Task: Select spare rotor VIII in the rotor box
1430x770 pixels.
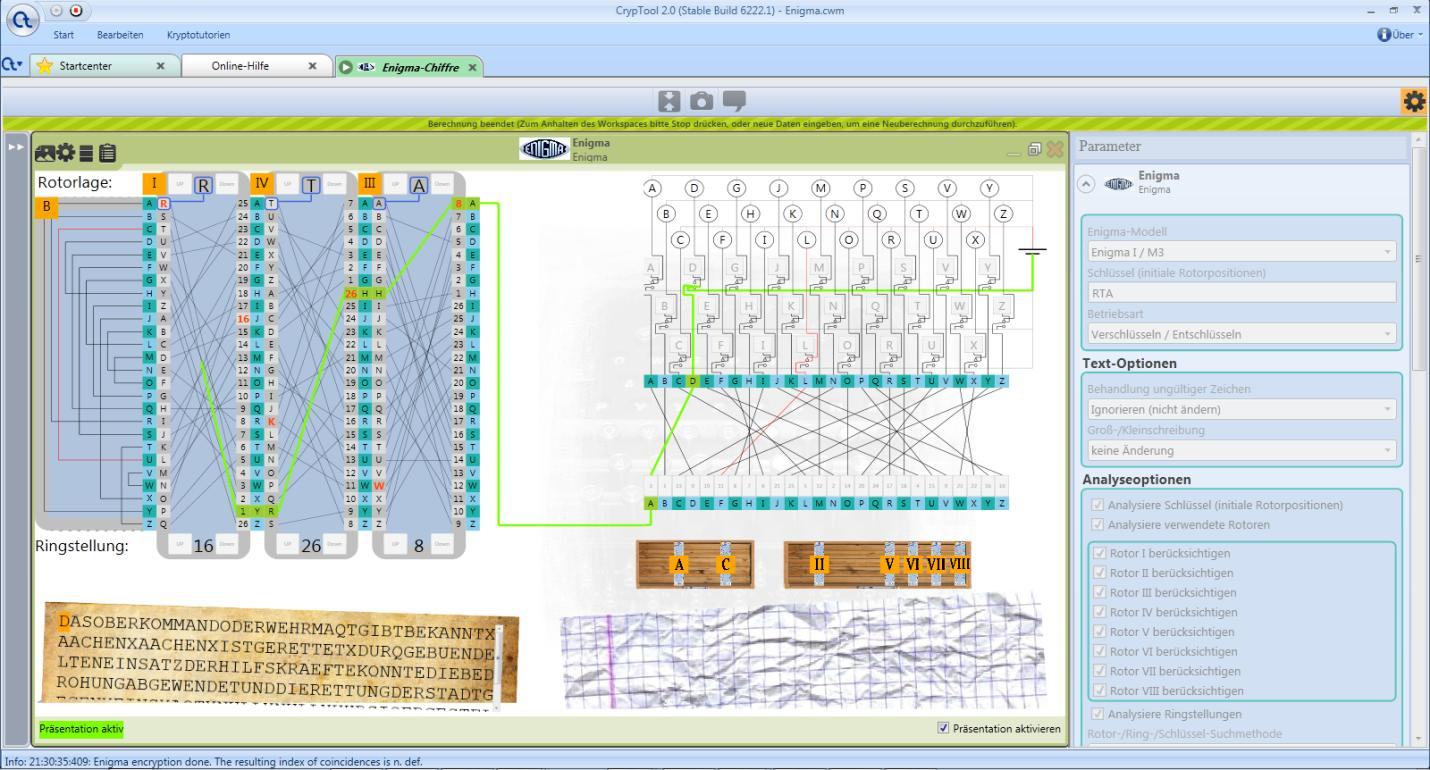Action: click(x=958, y=565)
